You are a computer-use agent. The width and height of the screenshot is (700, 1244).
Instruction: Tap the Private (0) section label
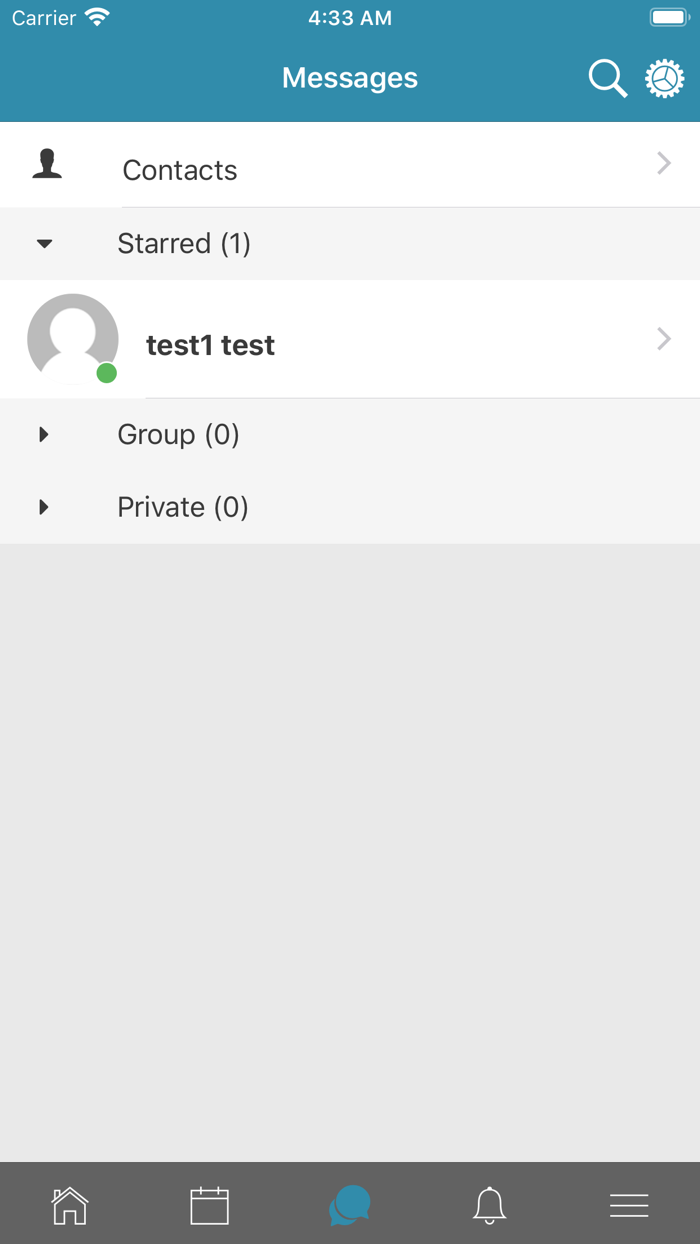tap(183, 507)
